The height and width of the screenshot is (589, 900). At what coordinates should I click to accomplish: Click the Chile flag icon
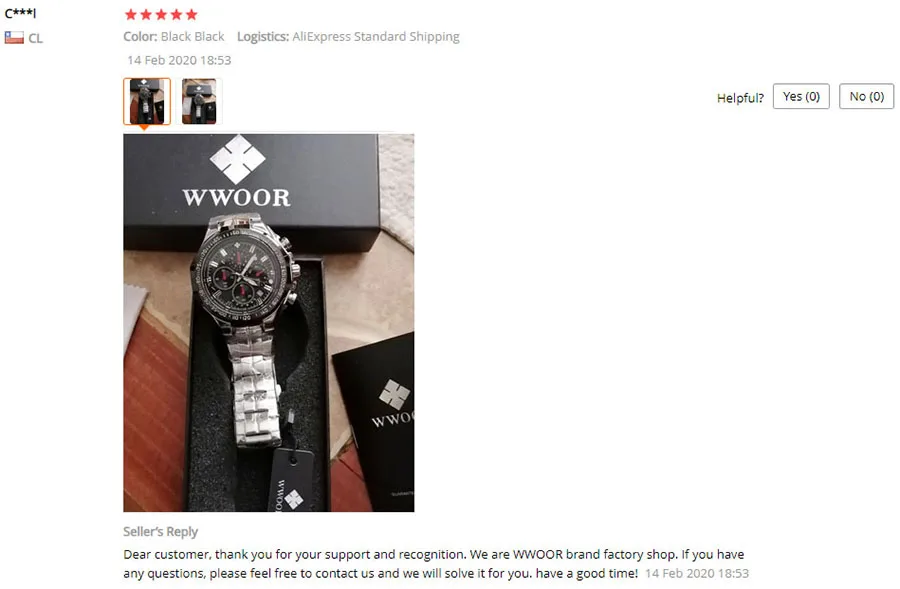pos(14,38)
